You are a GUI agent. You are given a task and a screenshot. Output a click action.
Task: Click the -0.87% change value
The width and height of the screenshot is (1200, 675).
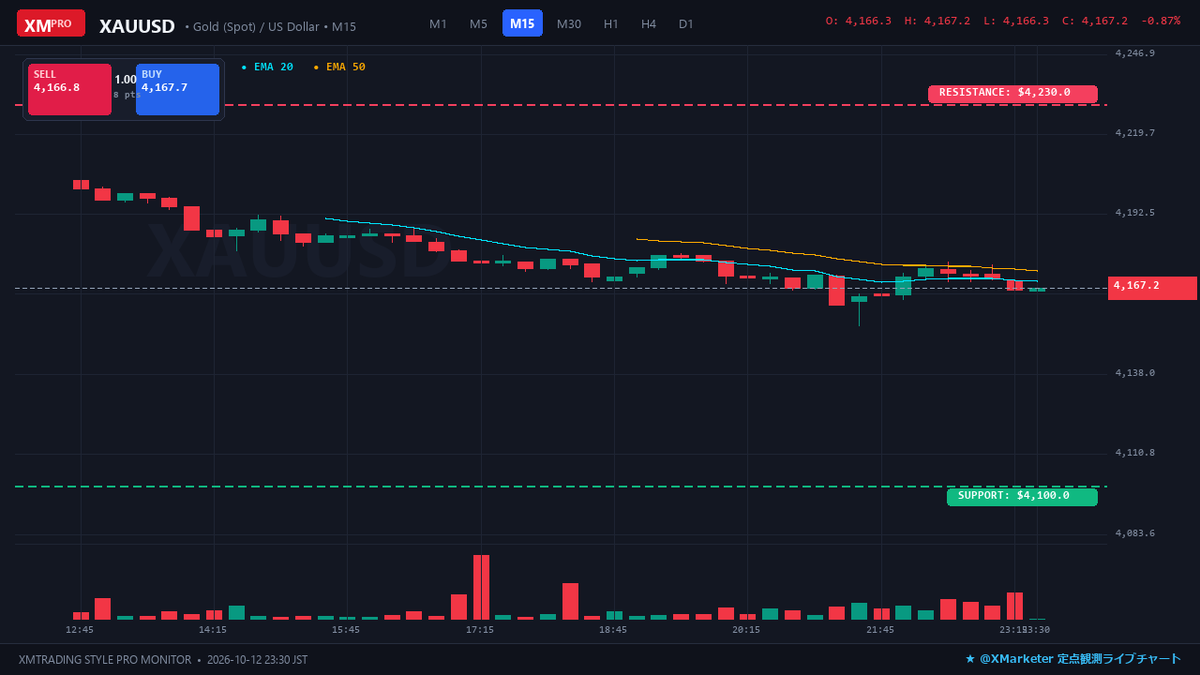pyautogui.click(x=1160, y=21)
